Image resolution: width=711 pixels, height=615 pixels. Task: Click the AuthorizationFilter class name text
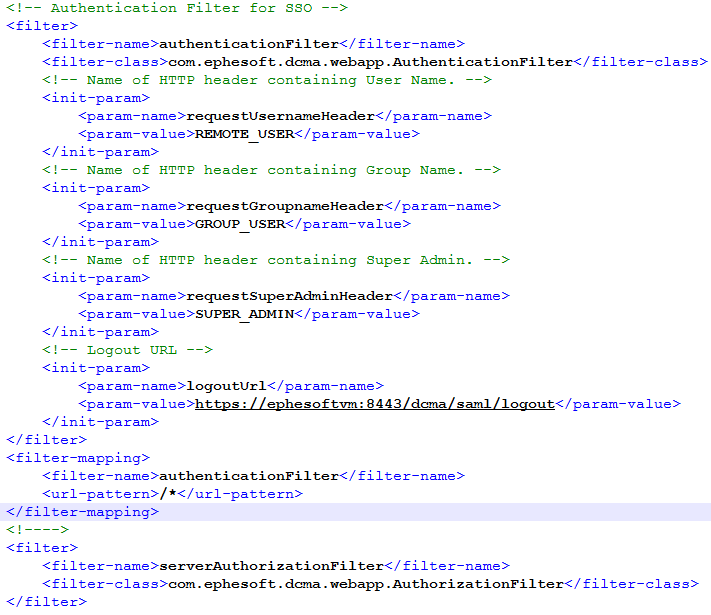365,584
